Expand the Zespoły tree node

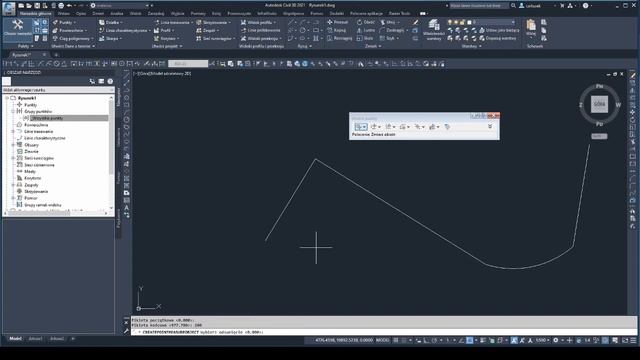tap(13, 184)
